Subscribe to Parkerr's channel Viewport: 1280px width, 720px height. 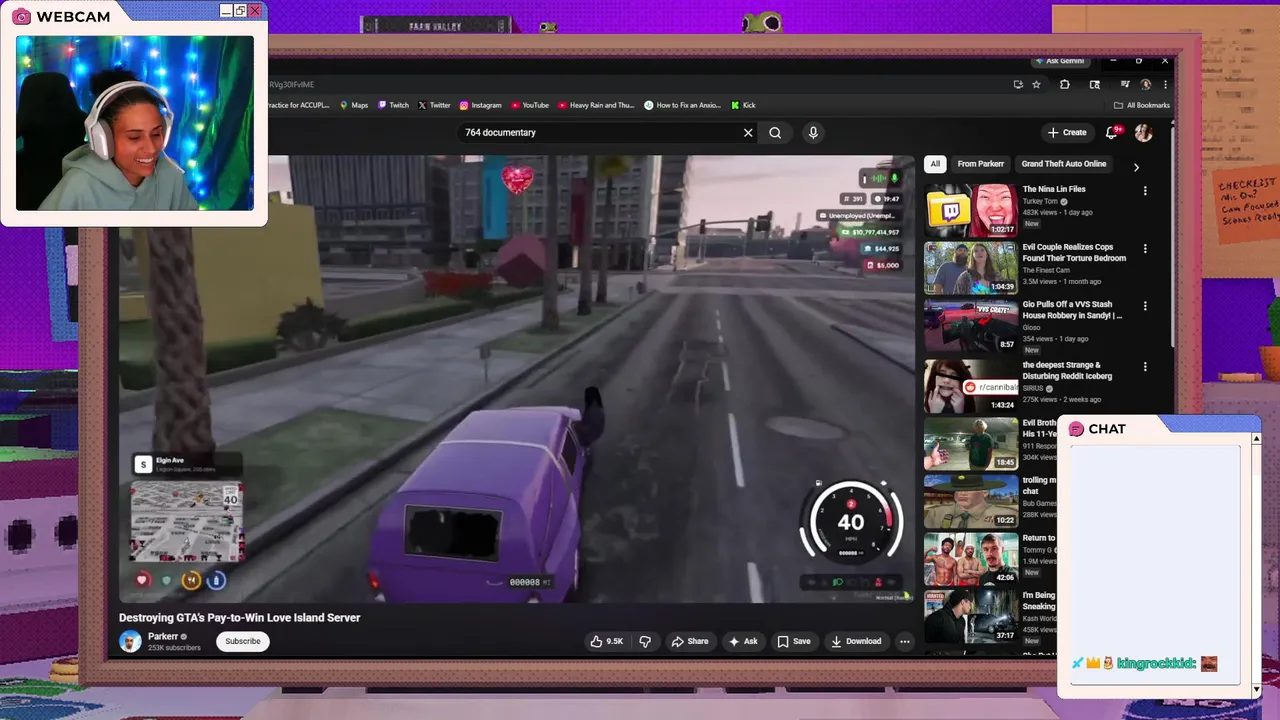tap(242, 641)
